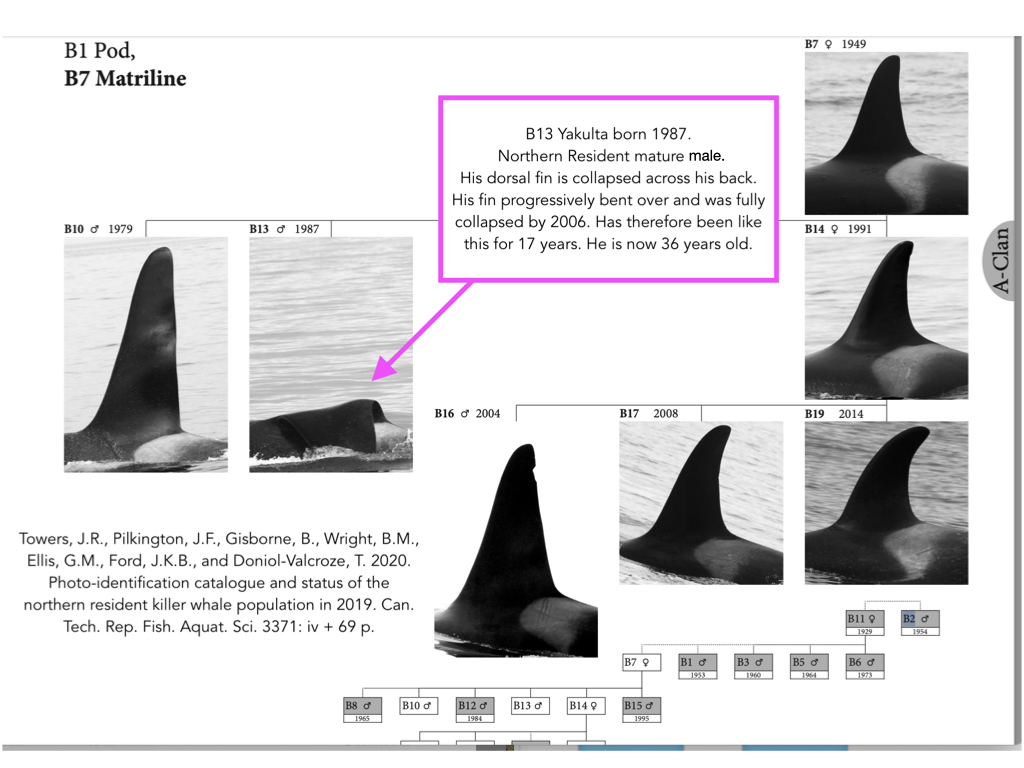This screenshot has height=768, width=1024.
Task: Select the female symbol in the B14 1991 label
Action: click(834, 228)
